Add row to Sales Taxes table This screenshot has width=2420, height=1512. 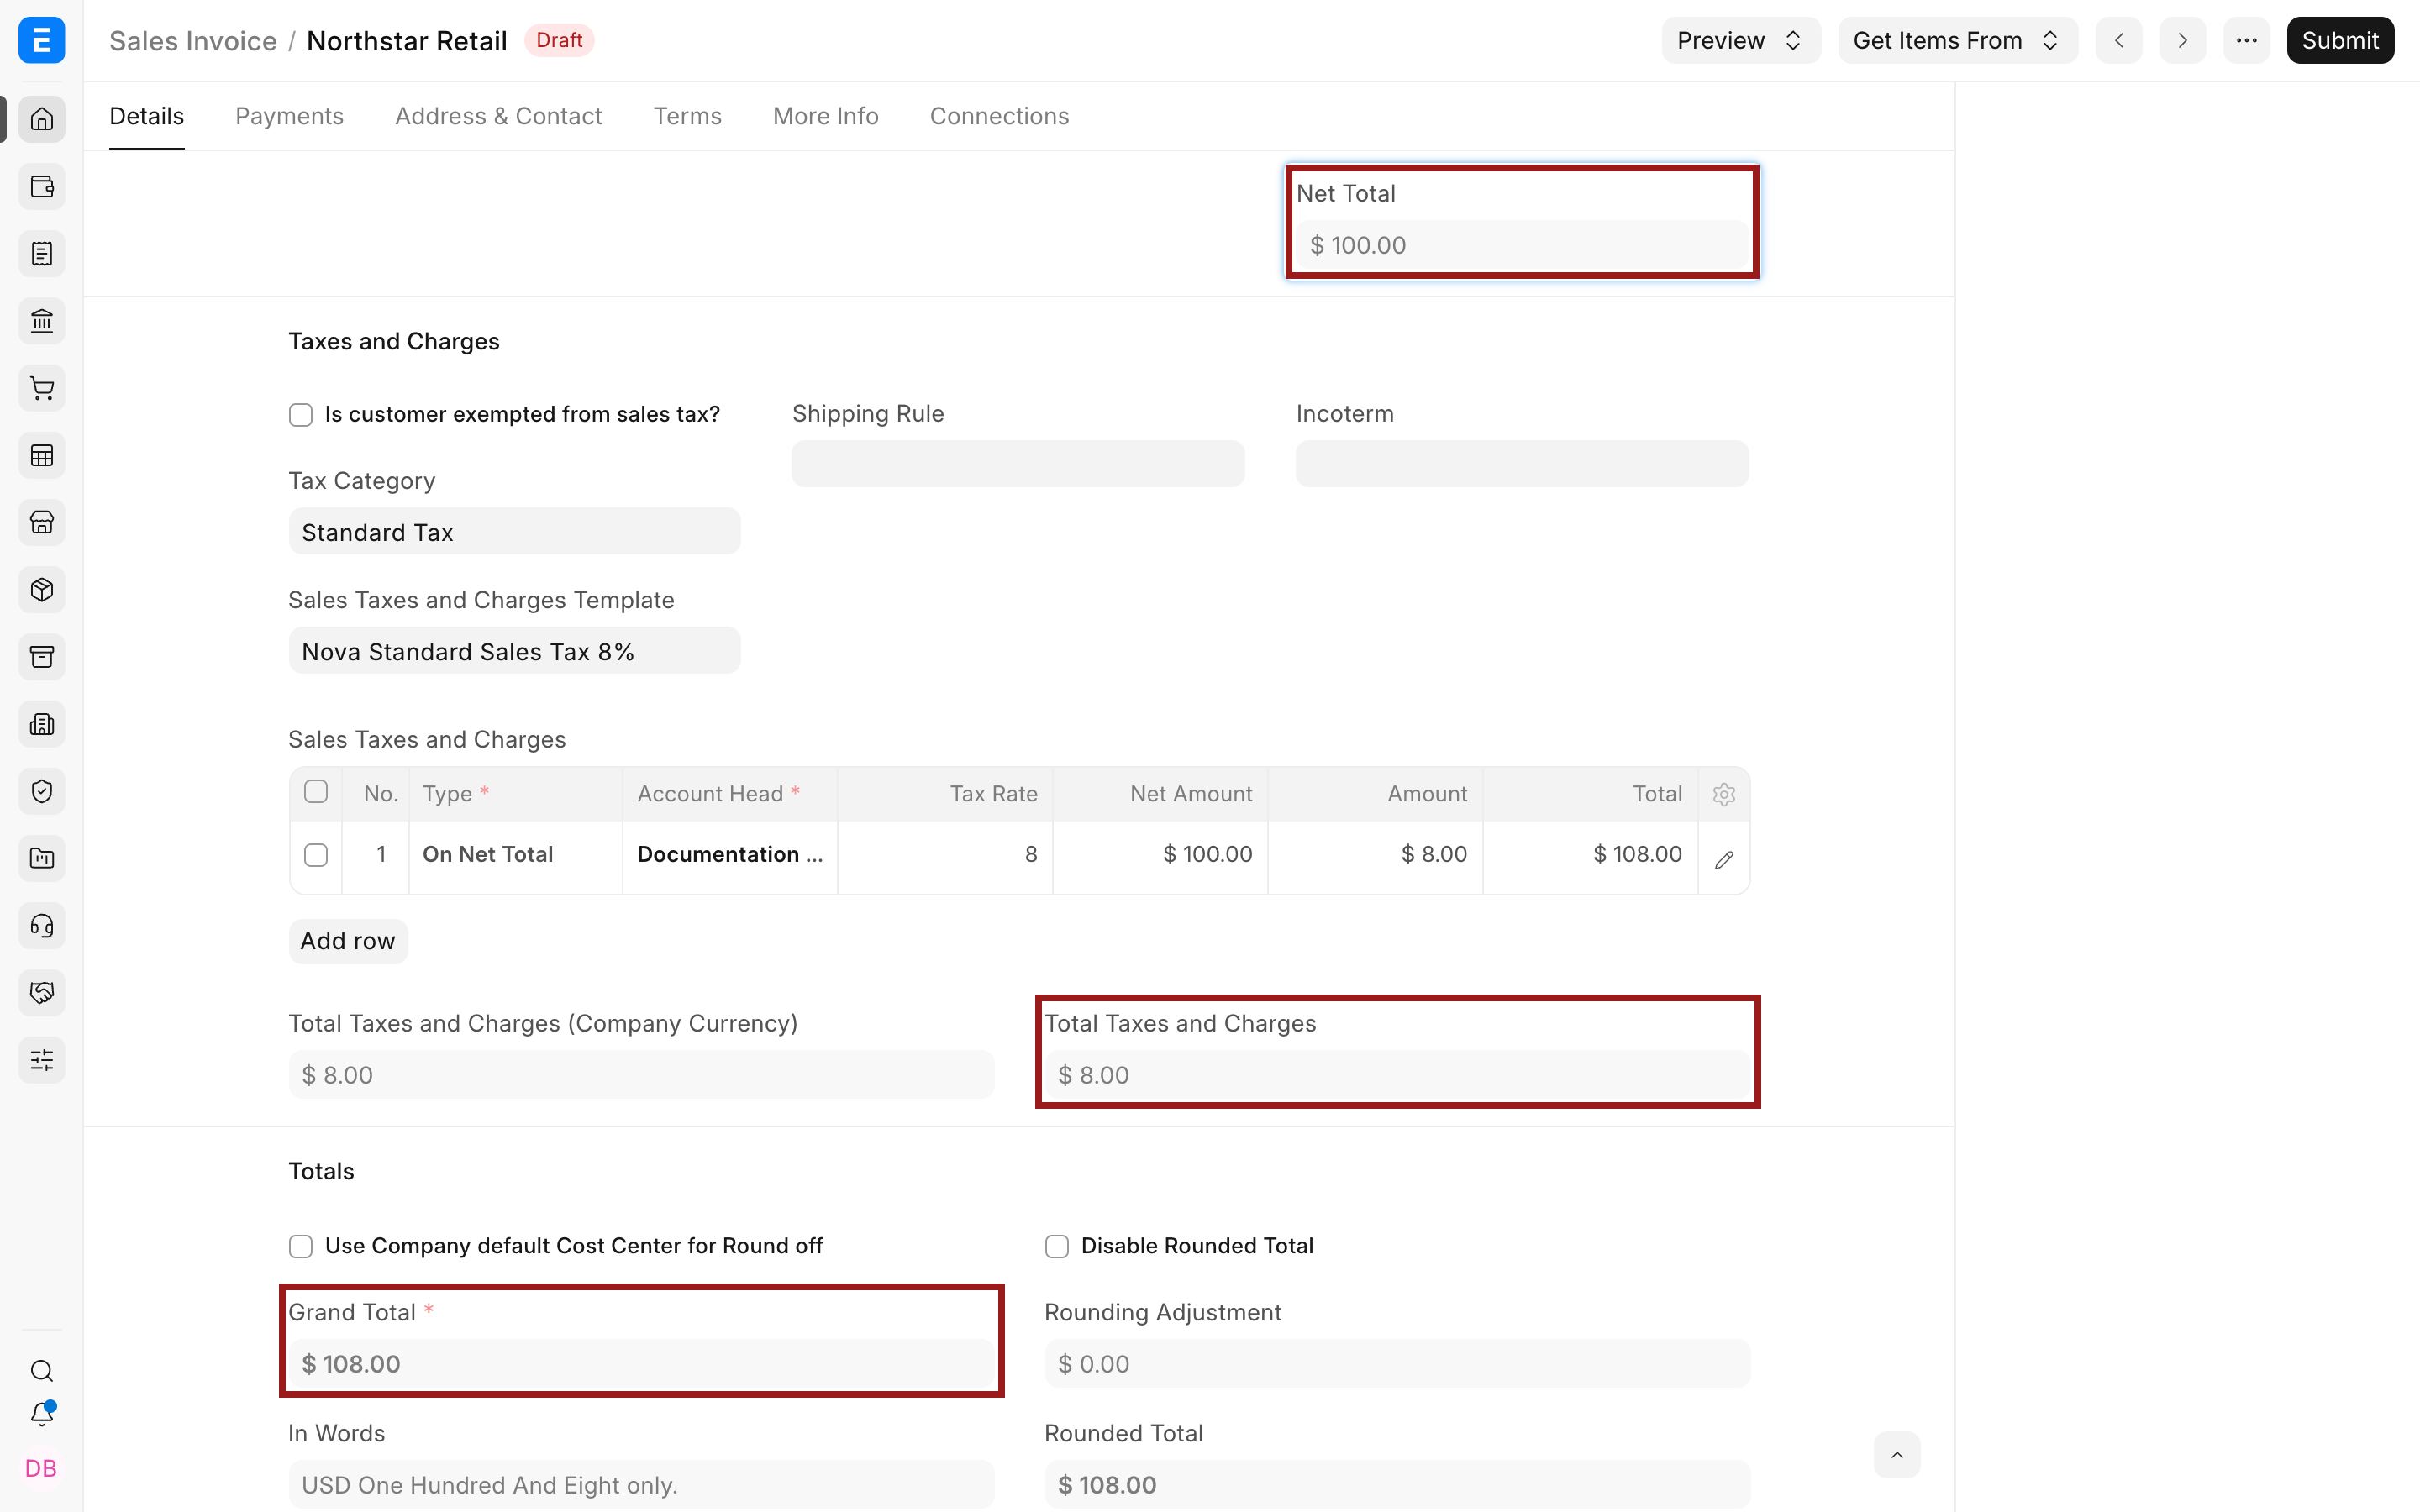click(348, 941)
